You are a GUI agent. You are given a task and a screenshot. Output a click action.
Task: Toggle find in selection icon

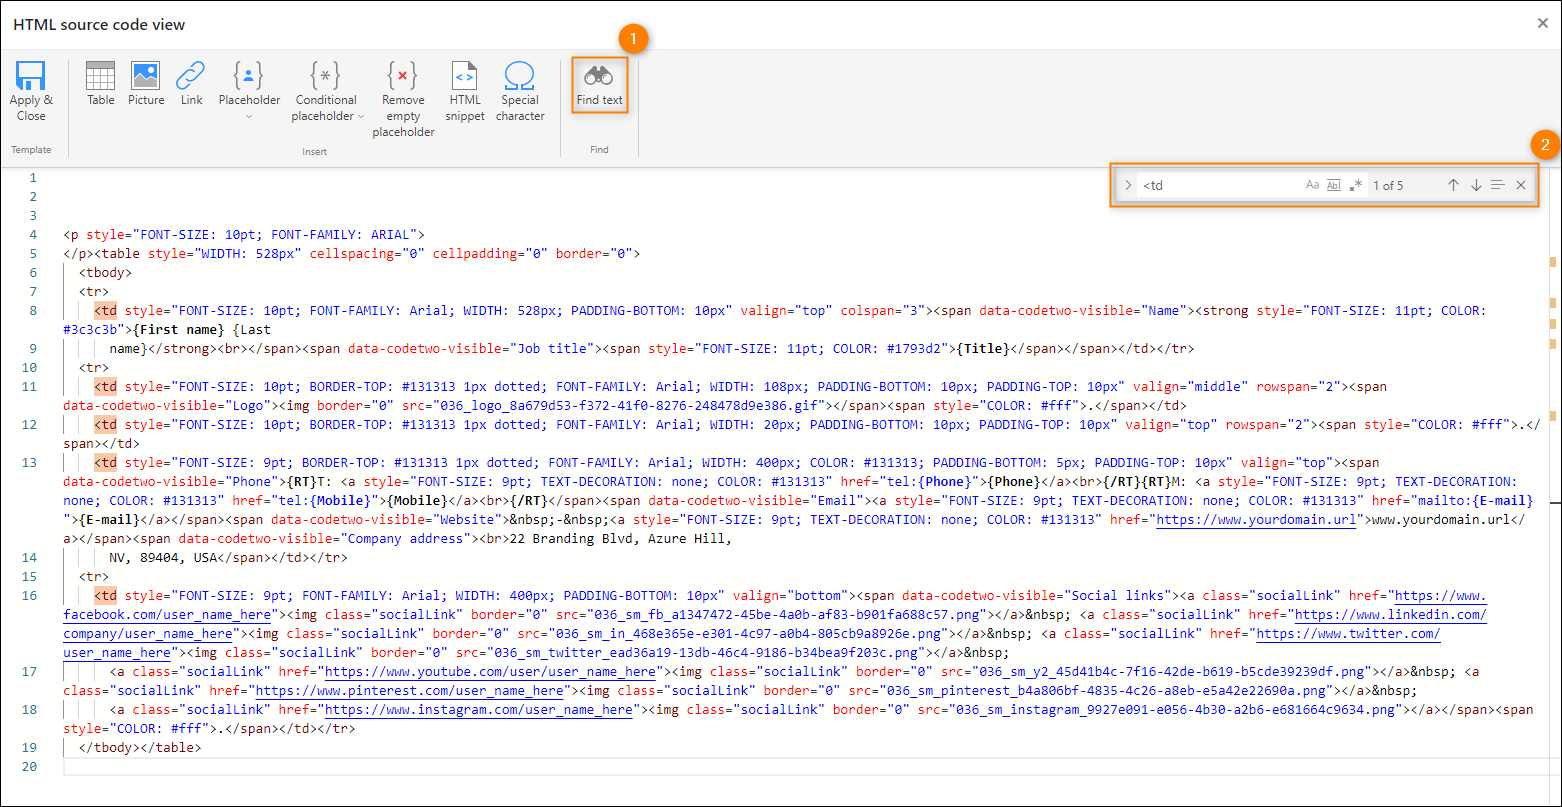pyautogui.click(x=1497, y=185)
